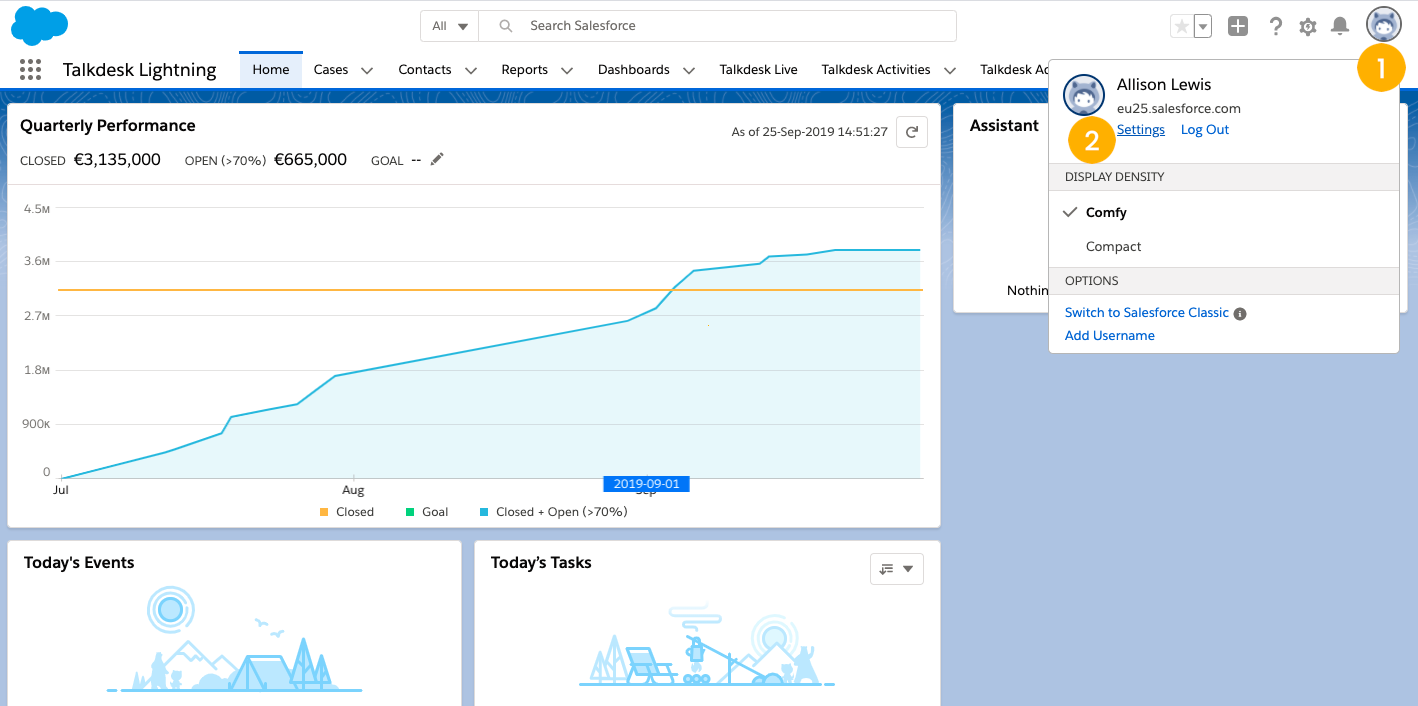This screenshot has height=706, width=1418.
Task: Open the Dashboards tab
Action: (634, 69)
